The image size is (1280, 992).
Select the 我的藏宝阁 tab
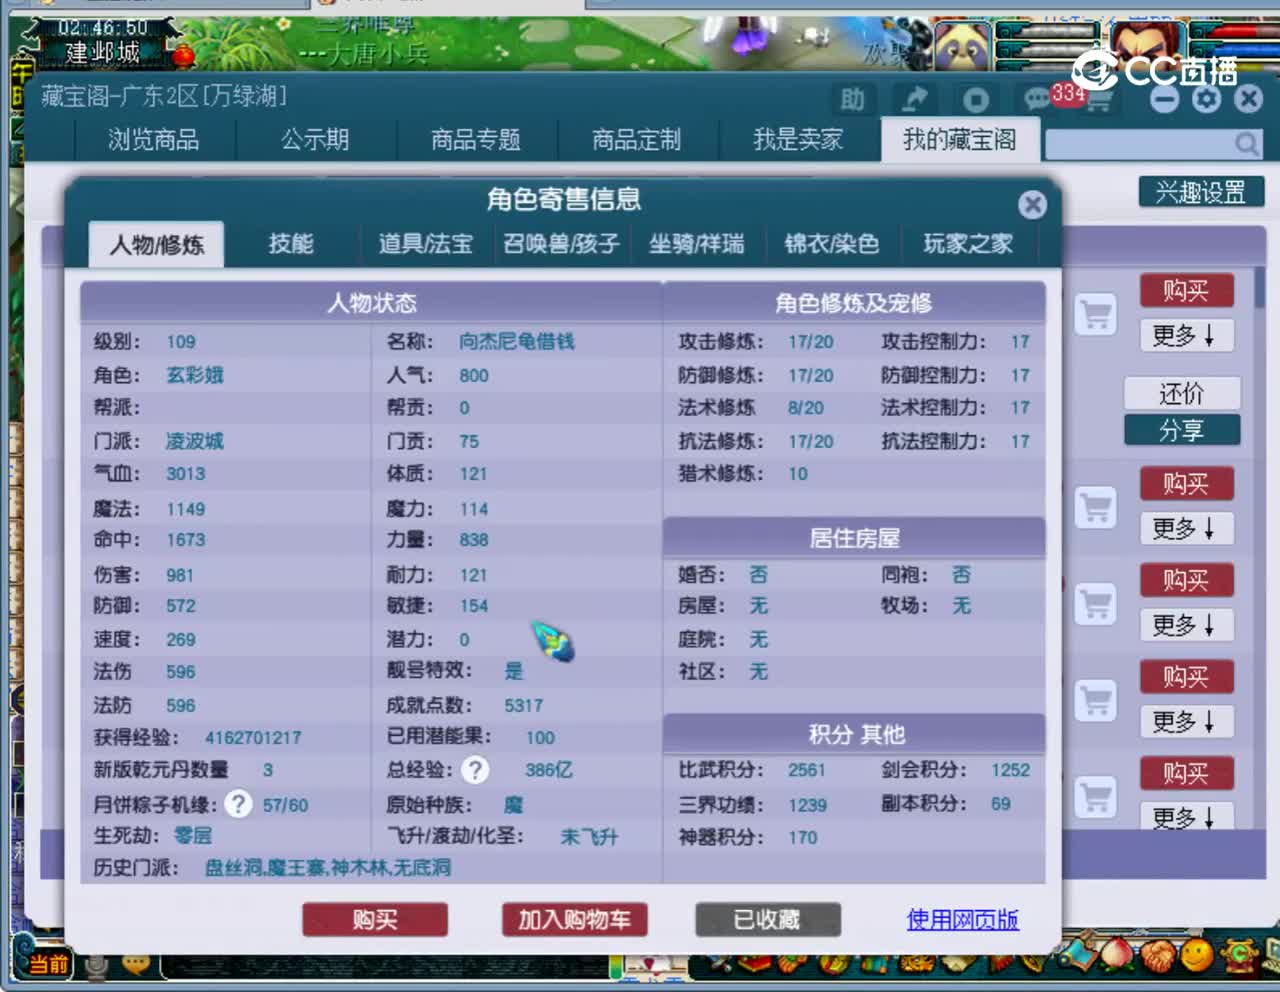point(959,140)
